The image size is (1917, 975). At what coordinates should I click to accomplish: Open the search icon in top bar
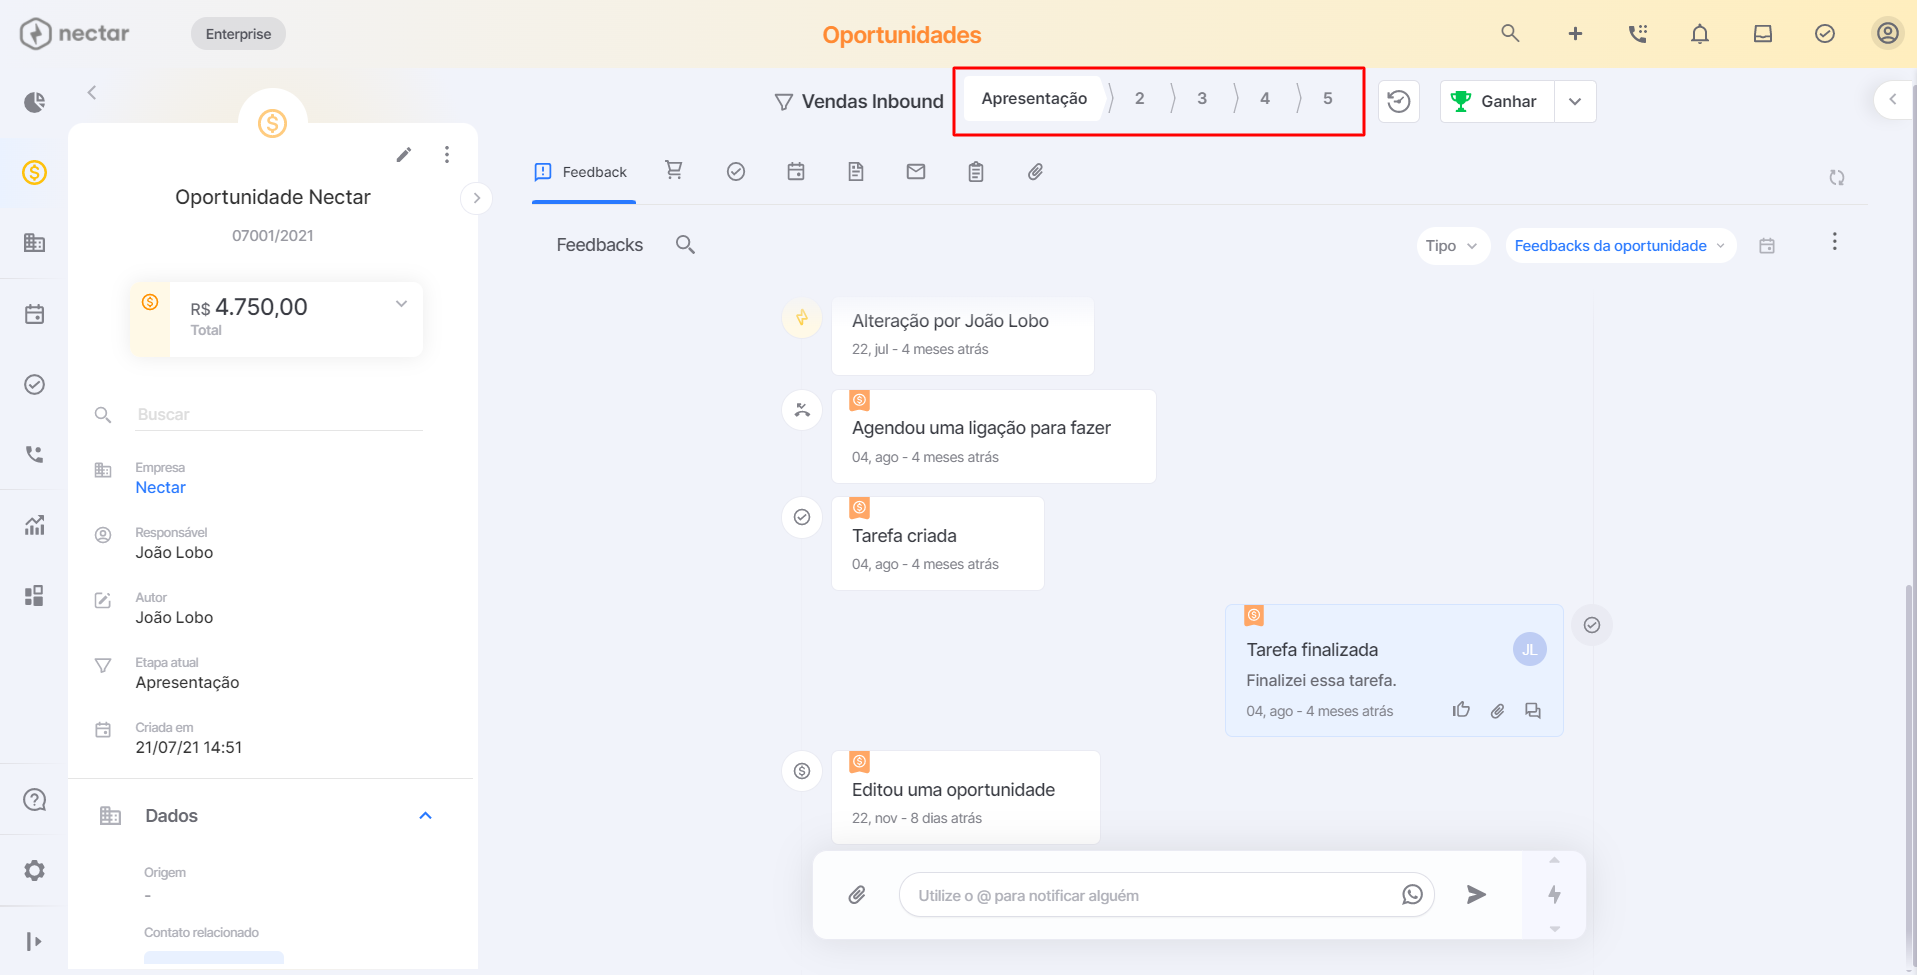tap(1510, 34)
